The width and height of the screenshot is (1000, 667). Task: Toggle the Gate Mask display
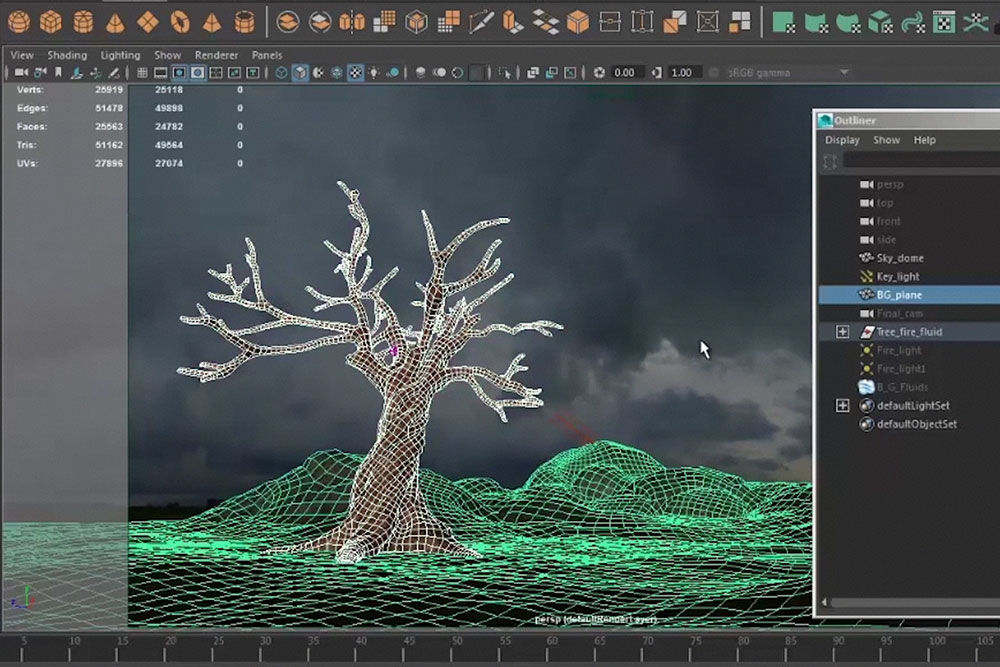(x=198, y=73)
